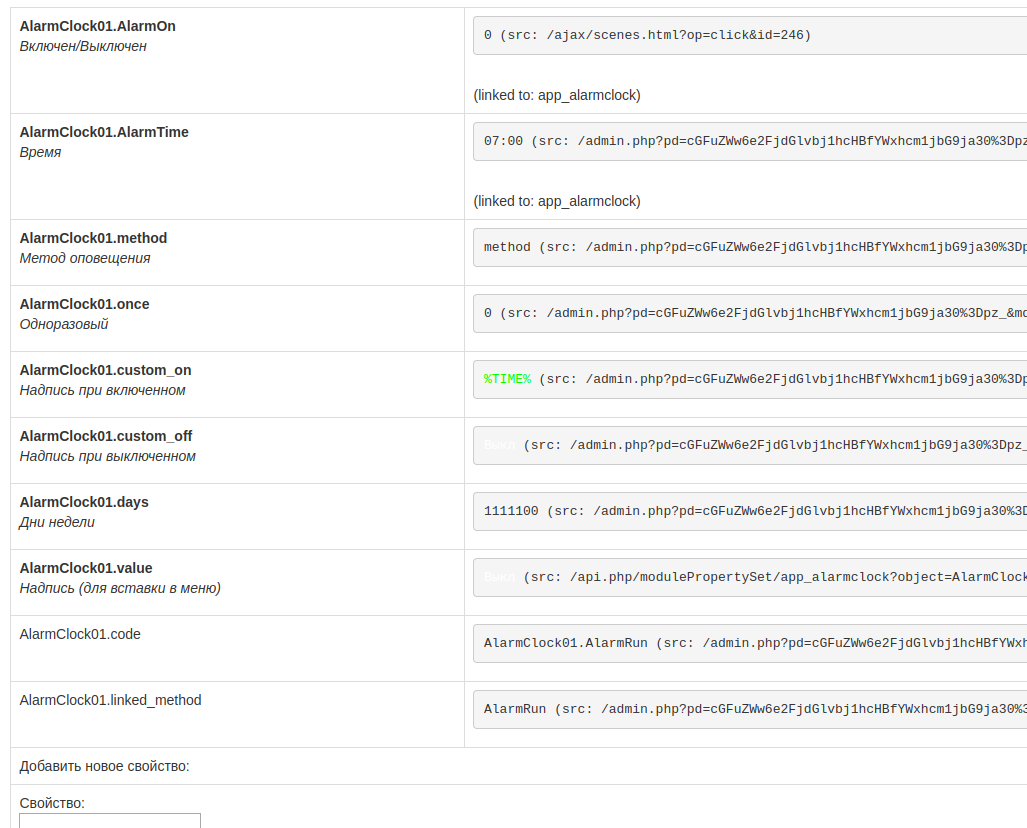This screenshot has height=828, width=1027.
Task: Click the Добавить новое свойство heading
Action: click(104, 766)
